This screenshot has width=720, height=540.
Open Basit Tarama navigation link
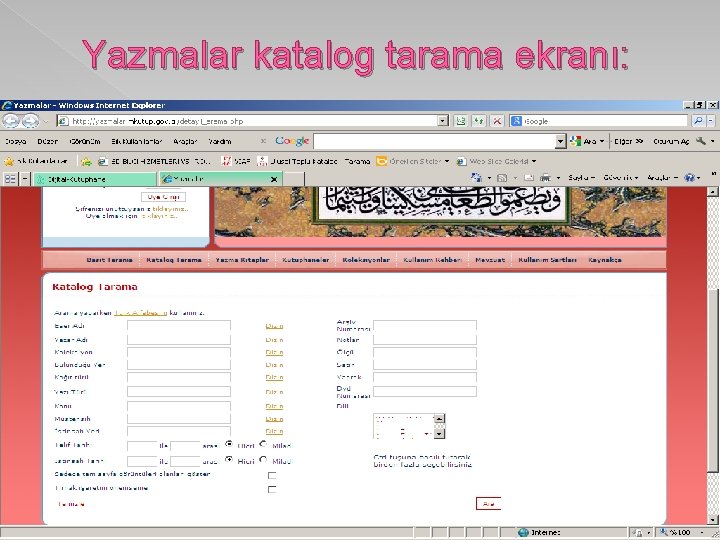point(109,260)
